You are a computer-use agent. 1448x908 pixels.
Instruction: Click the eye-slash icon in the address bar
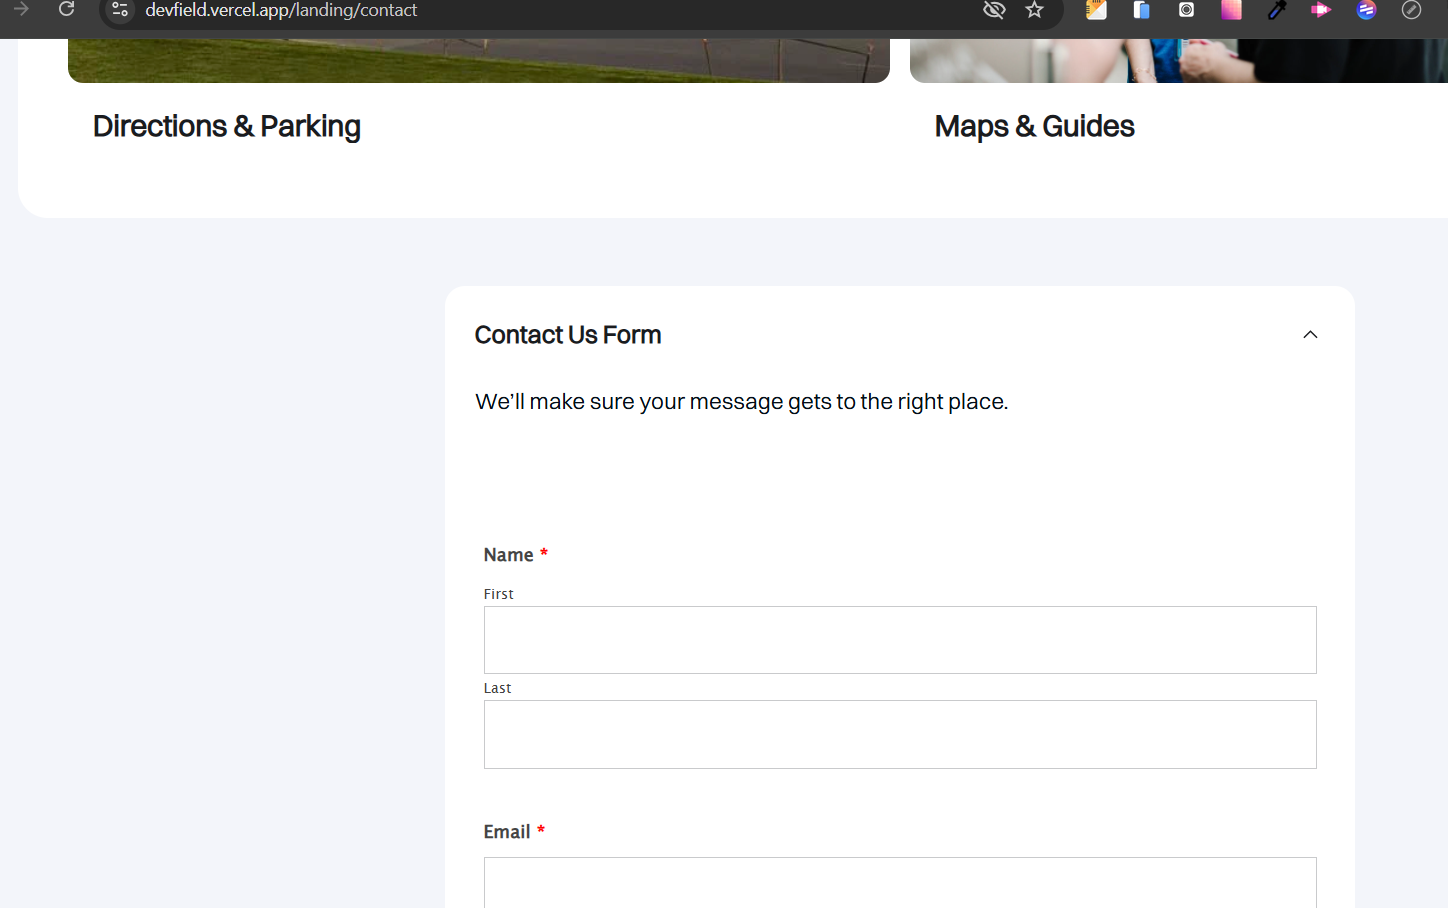coord(993,10)
